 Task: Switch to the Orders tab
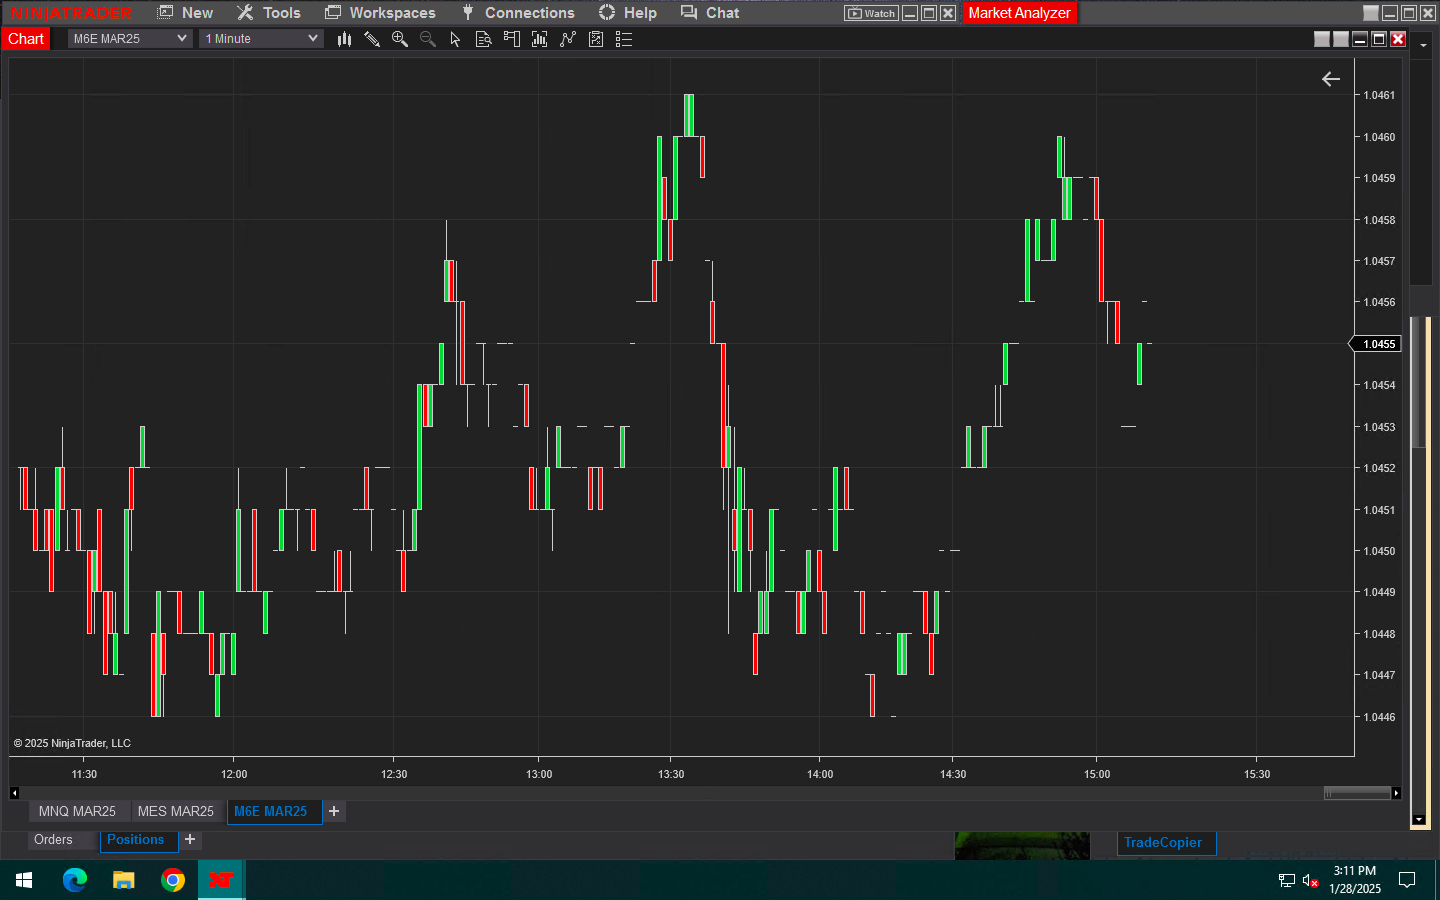click(53, 840)
